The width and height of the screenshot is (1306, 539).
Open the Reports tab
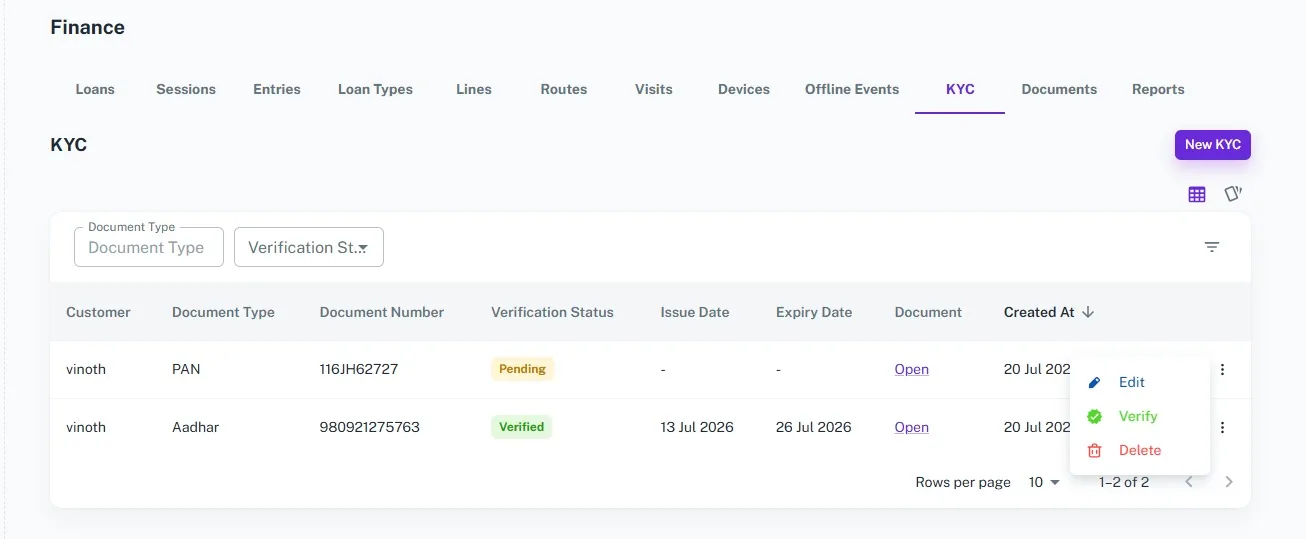pyautogui.click(x=1158, y=89)
